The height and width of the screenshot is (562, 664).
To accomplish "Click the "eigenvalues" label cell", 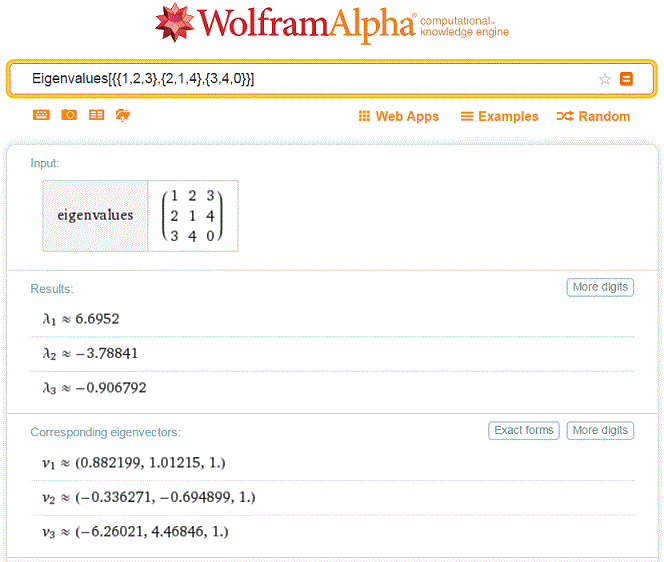I will tap(95, 216).
